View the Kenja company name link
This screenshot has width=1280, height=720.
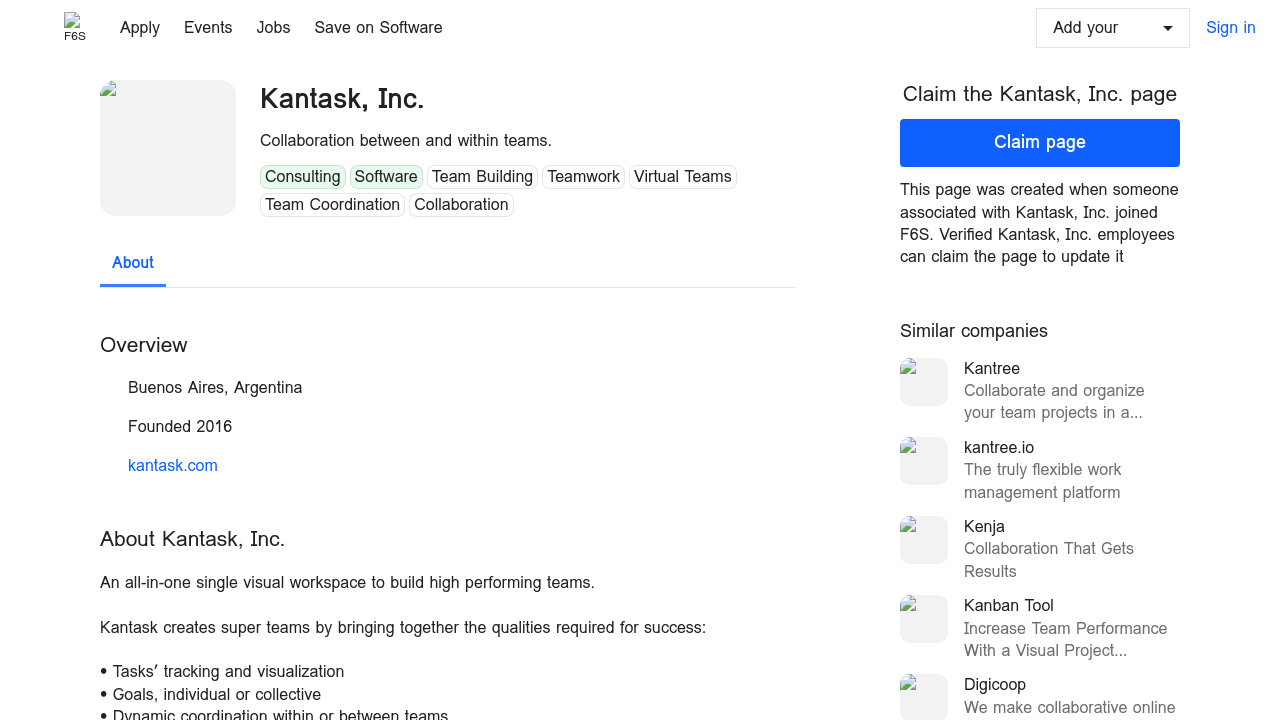pyautogui.click(x=984, y=527)
